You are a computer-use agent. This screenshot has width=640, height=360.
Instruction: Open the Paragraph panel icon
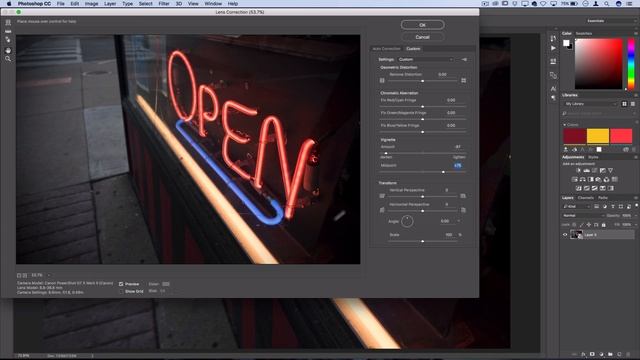coord(553,98)
